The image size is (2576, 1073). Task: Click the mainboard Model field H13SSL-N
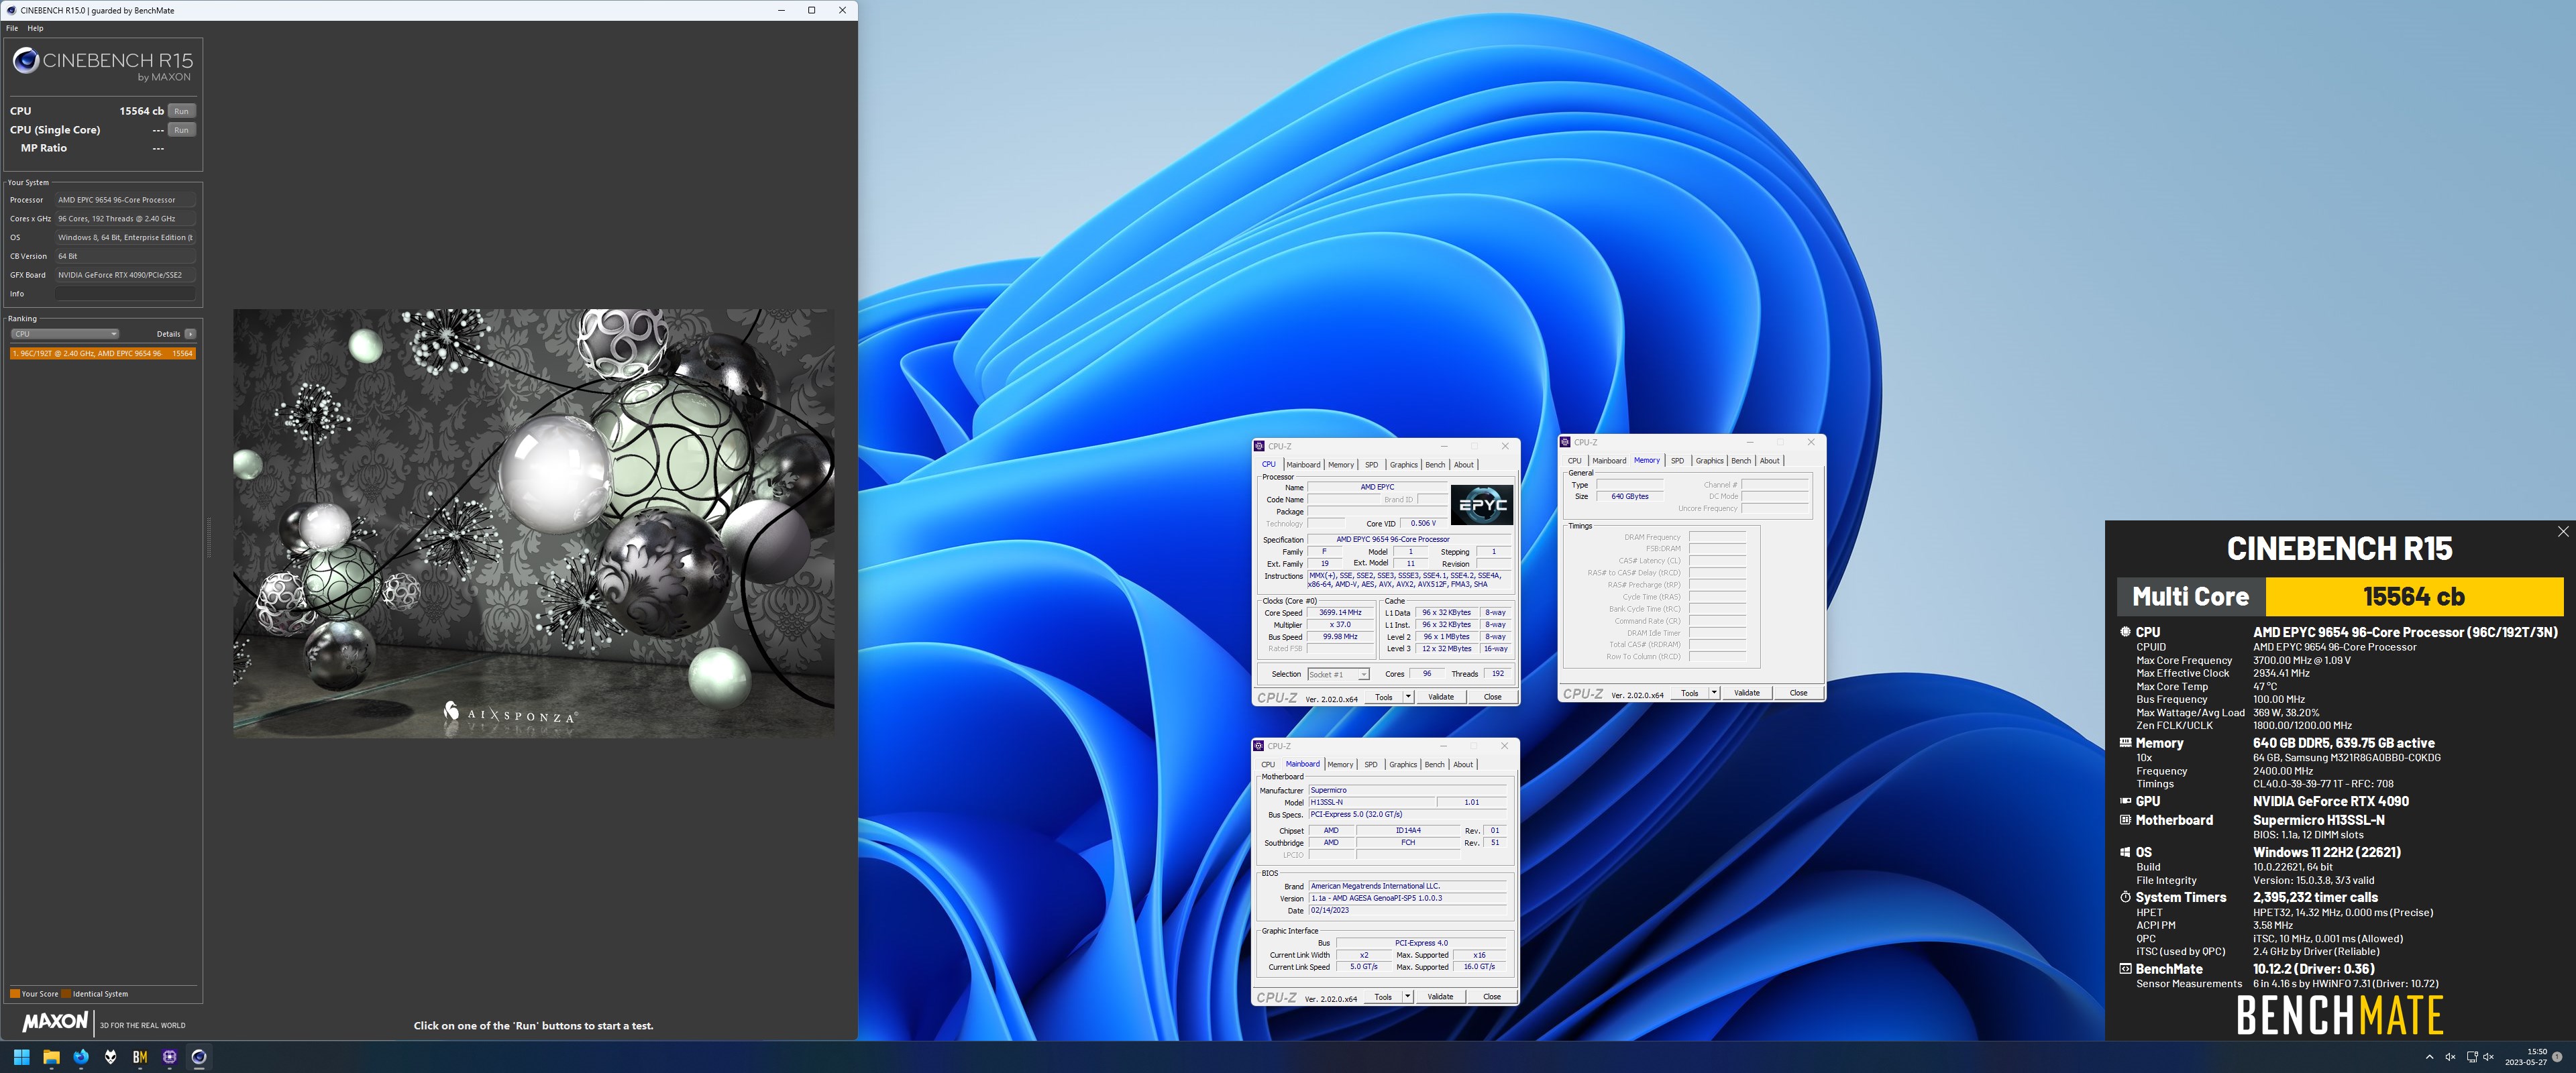tap(1371, 803)
